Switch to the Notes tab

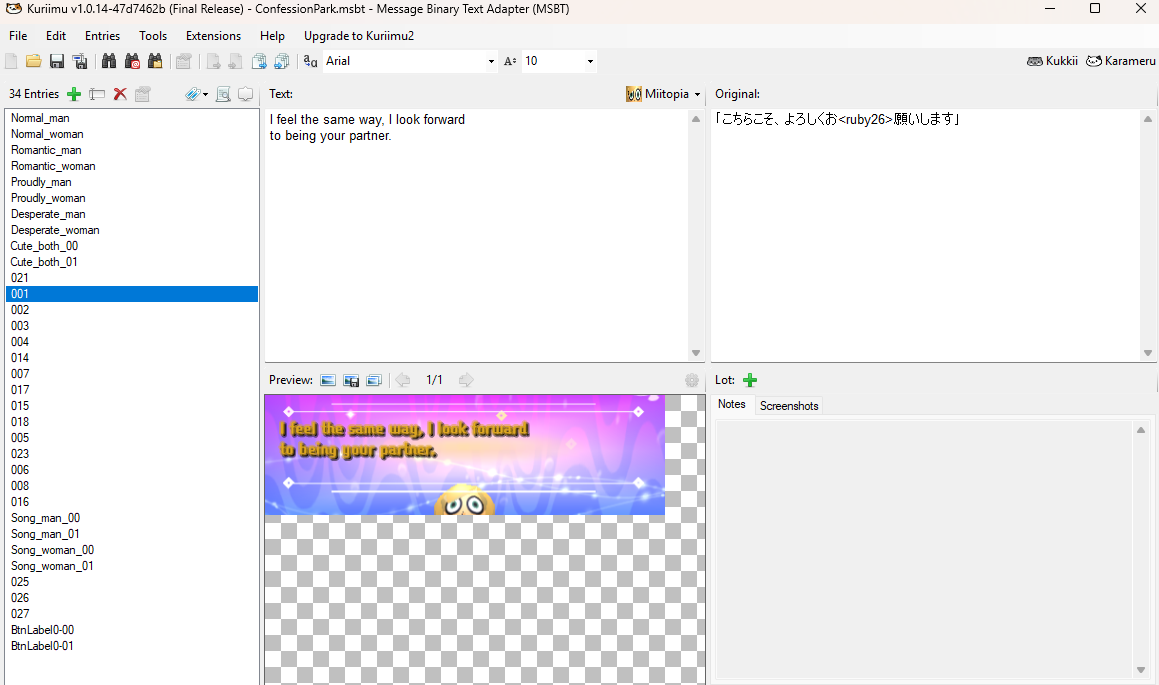tap(732, 404)
